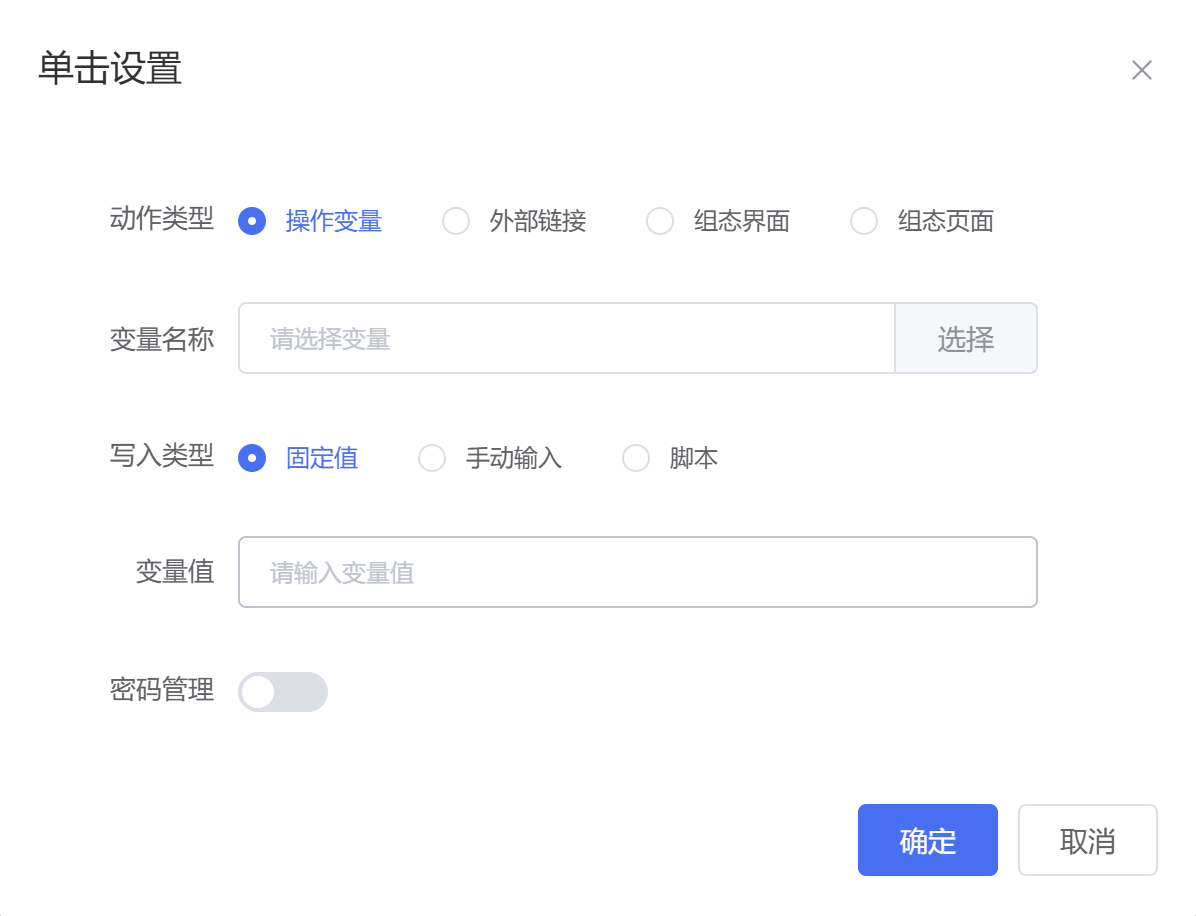Select the 脚本 write type radio
Screen dimensions: 1196x916
(636, 459)
